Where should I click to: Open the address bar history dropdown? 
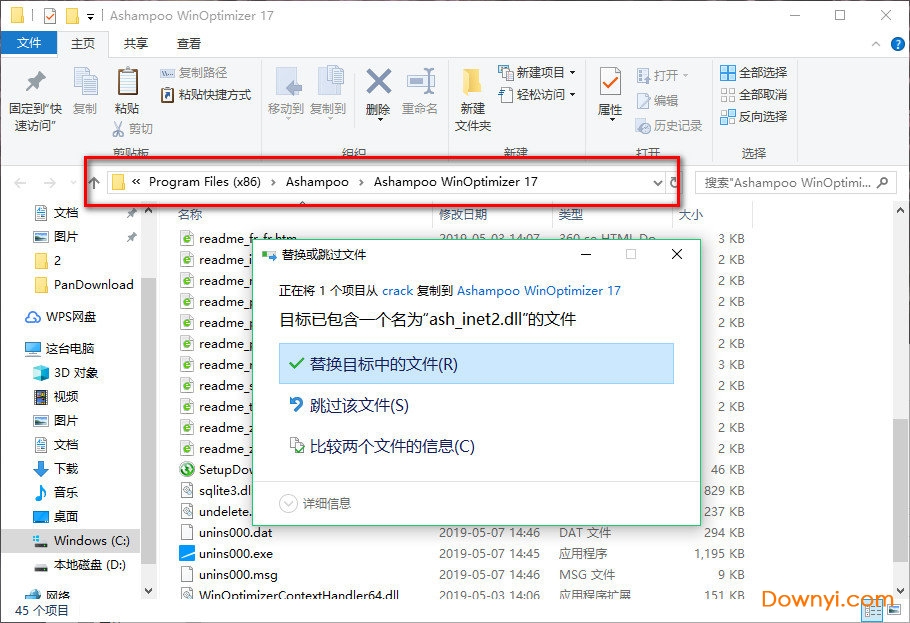(x=657, y=183)
